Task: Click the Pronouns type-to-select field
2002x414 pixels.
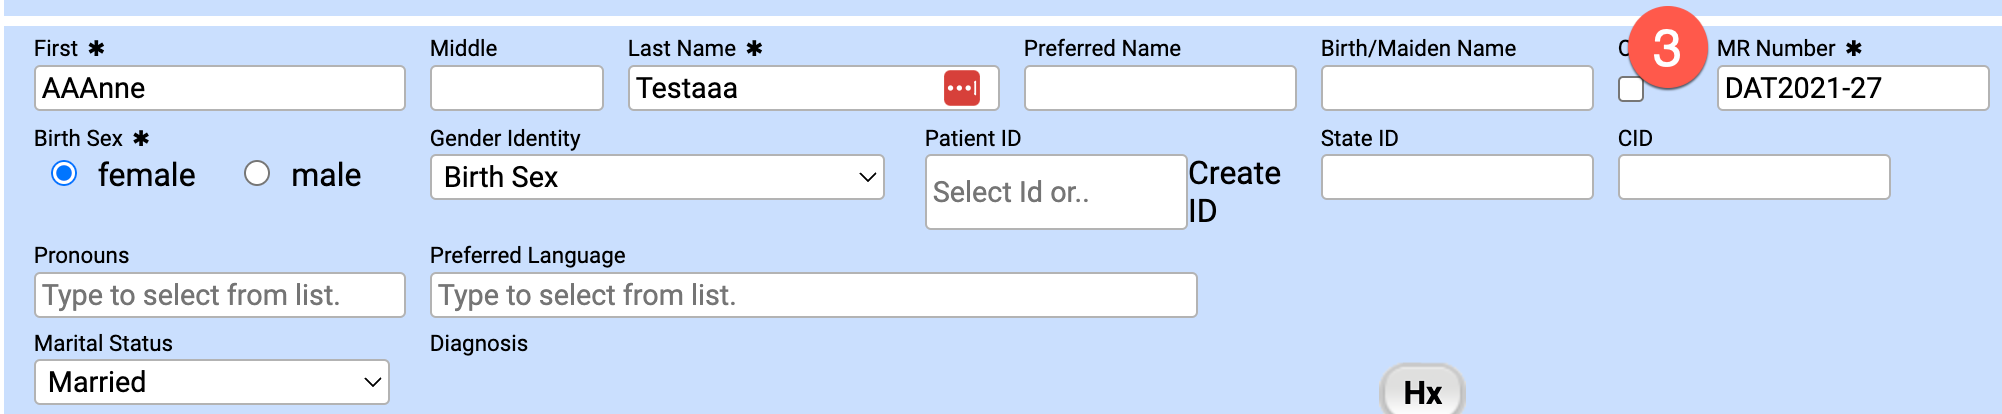Action: point(219,295)
